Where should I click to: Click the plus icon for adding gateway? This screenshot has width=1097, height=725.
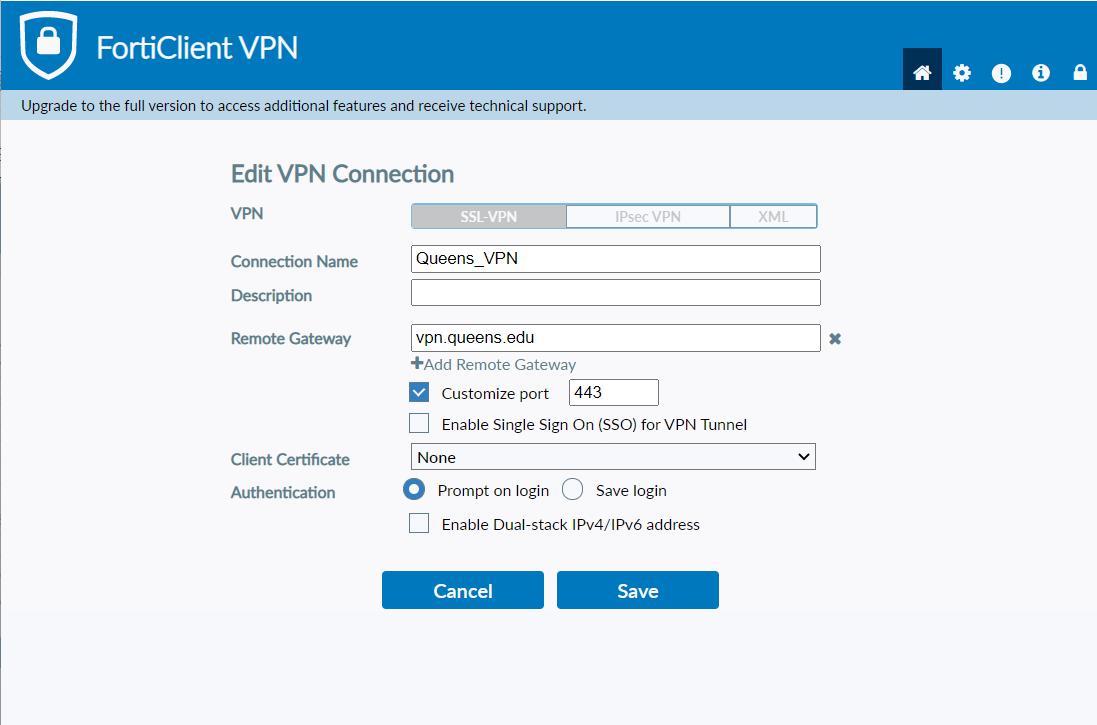coord(416,363)
